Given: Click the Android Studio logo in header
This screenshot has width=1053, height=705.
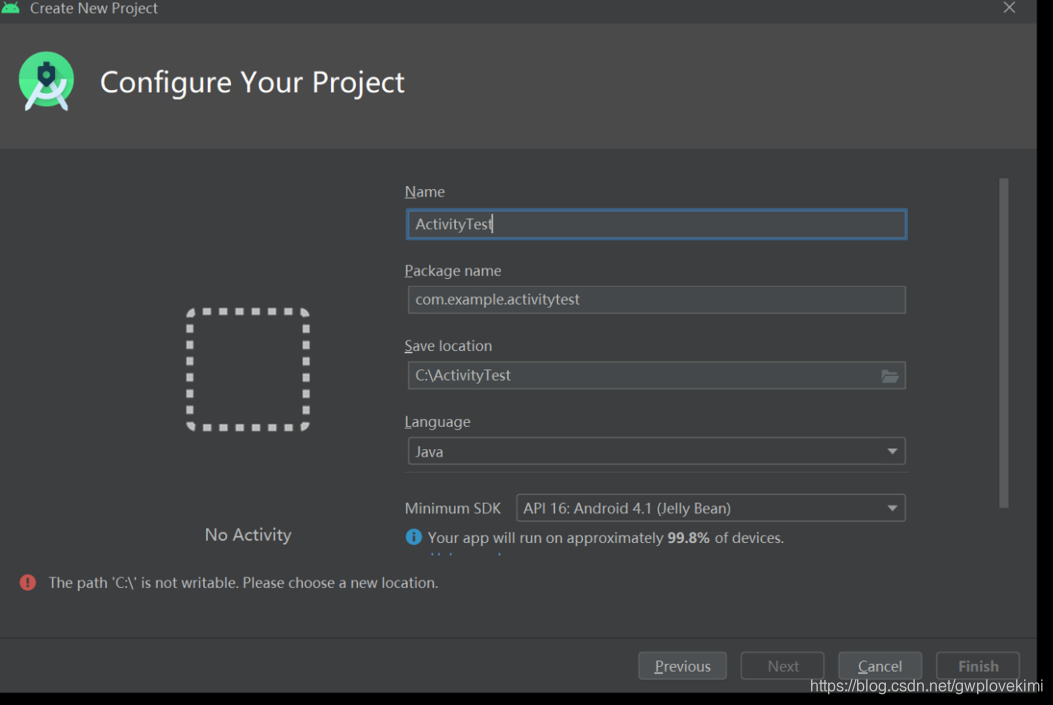Looking at the screenshot, I should pyautogui.click(x=46, y=81).
